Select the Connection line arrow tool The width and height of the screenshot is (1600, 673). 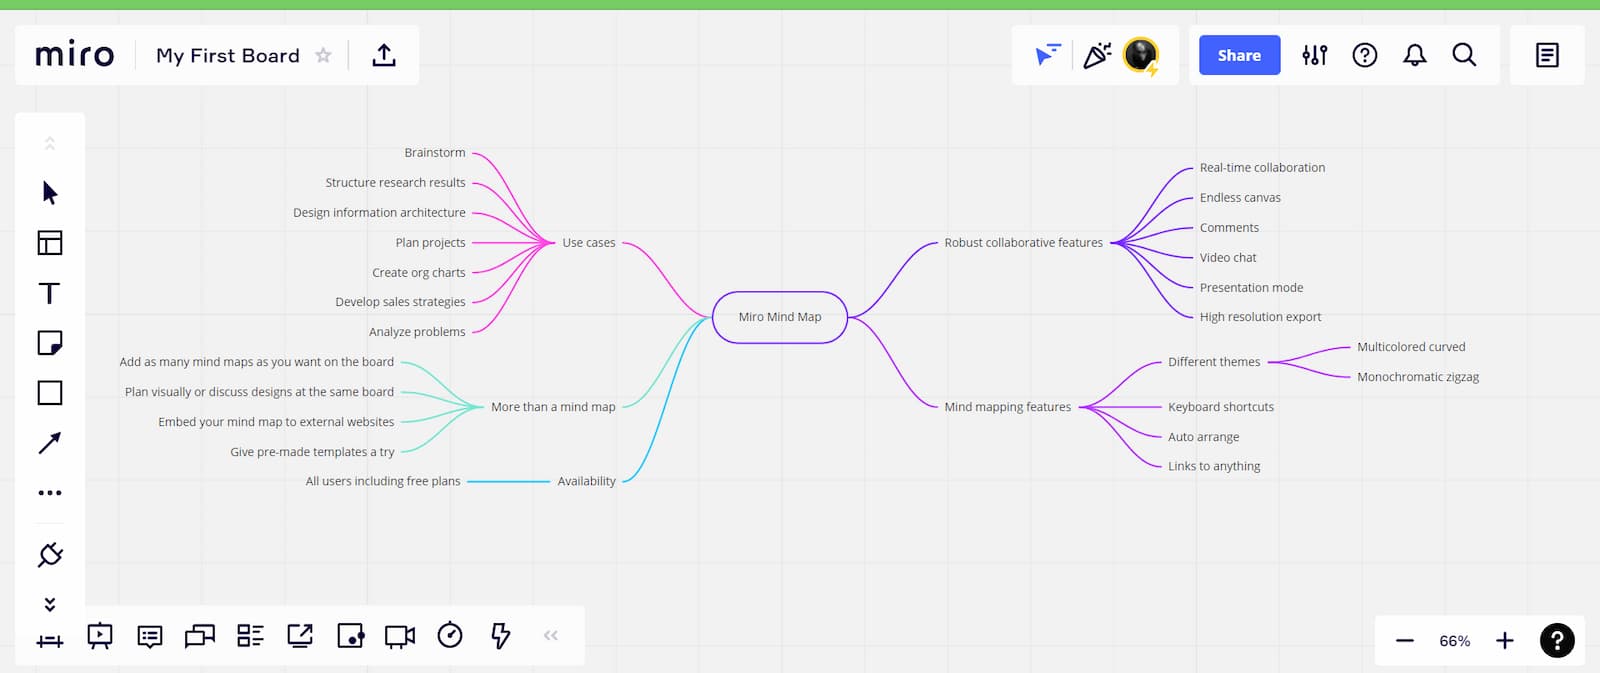click(50, 443)
